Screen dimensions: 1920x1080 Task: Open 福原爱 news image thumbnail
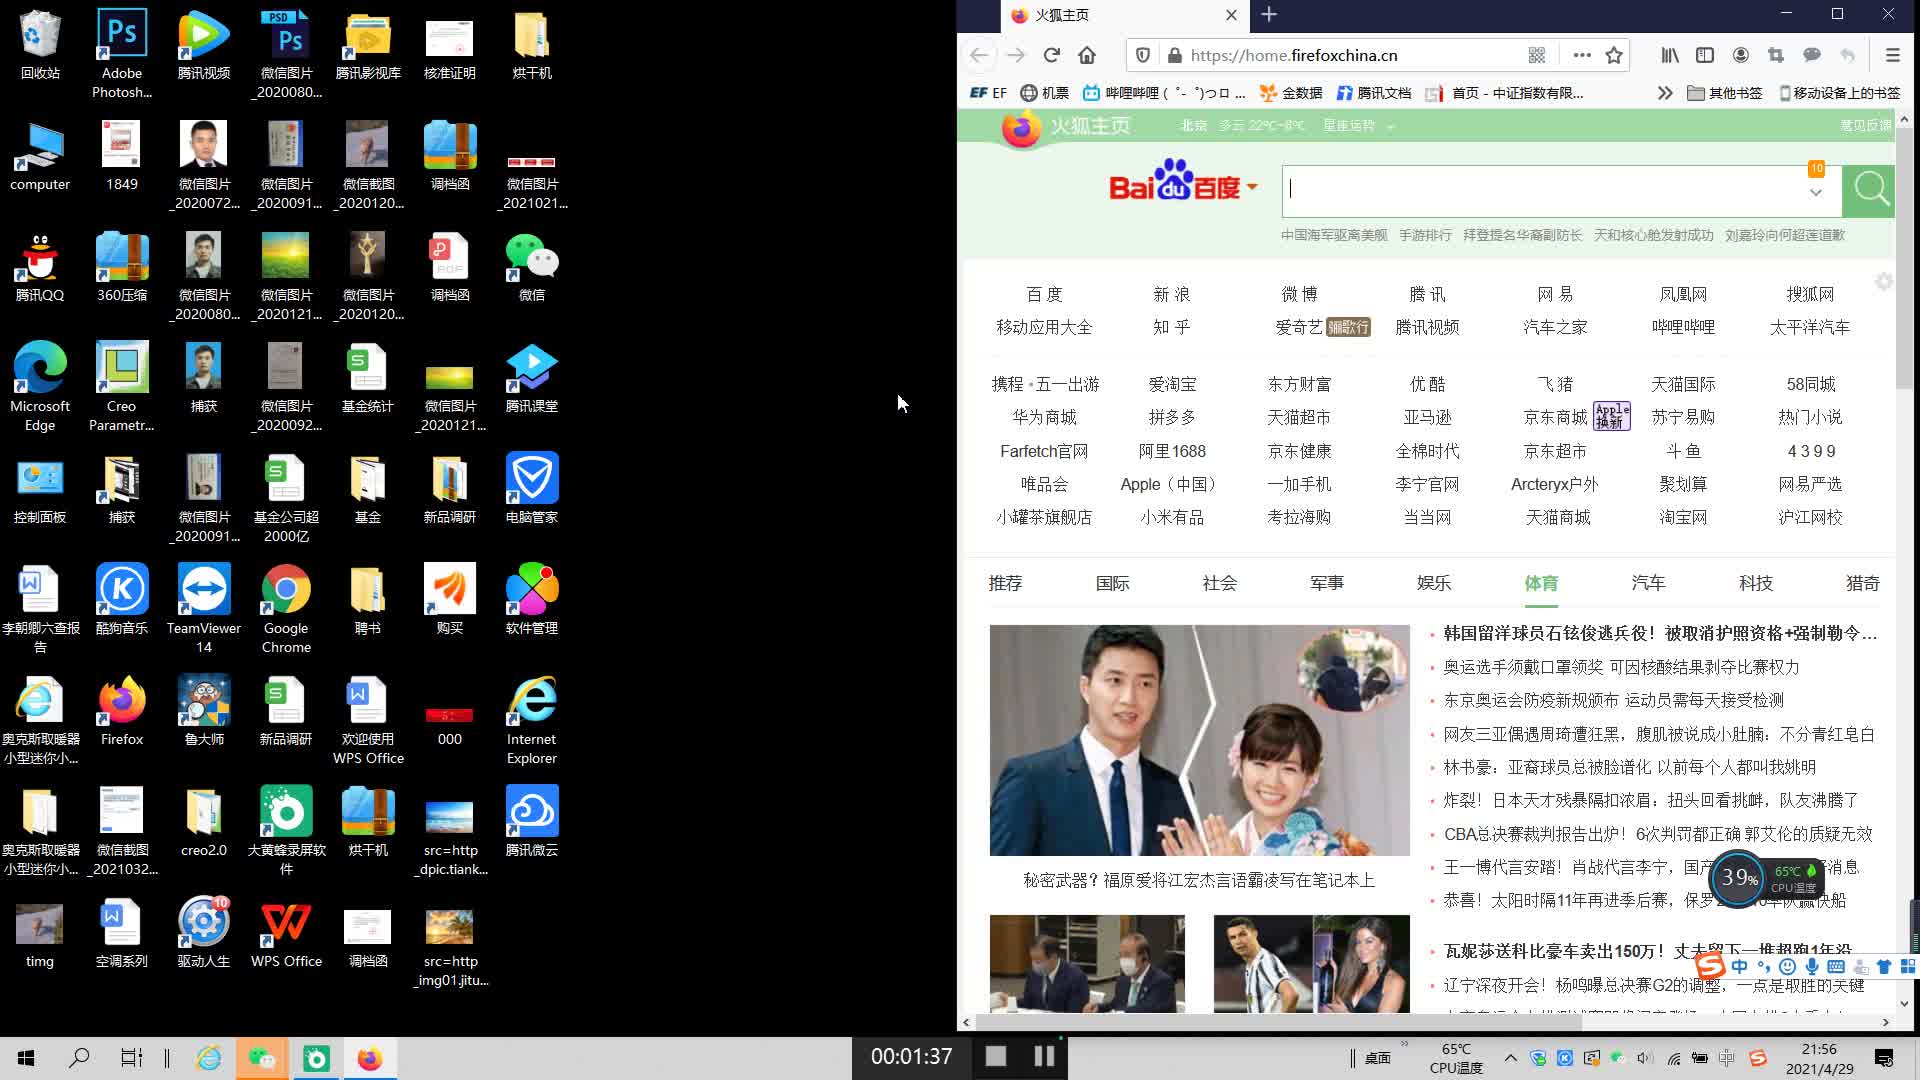click(1199, 740)
